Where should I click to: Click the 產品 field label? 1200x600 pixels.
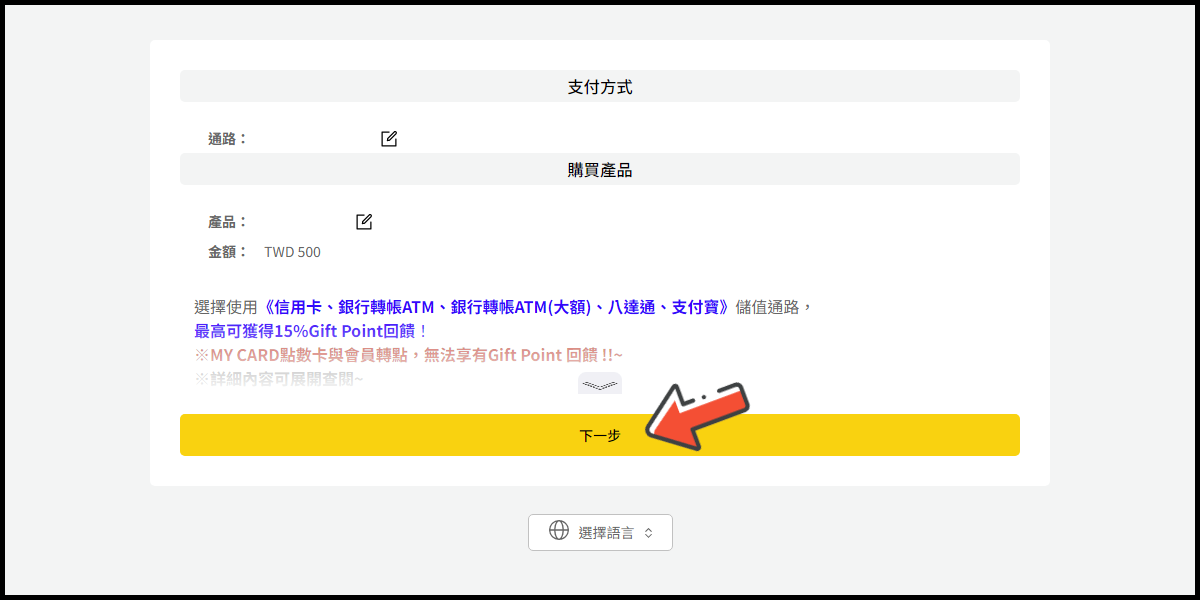click(x=227, y=222)
